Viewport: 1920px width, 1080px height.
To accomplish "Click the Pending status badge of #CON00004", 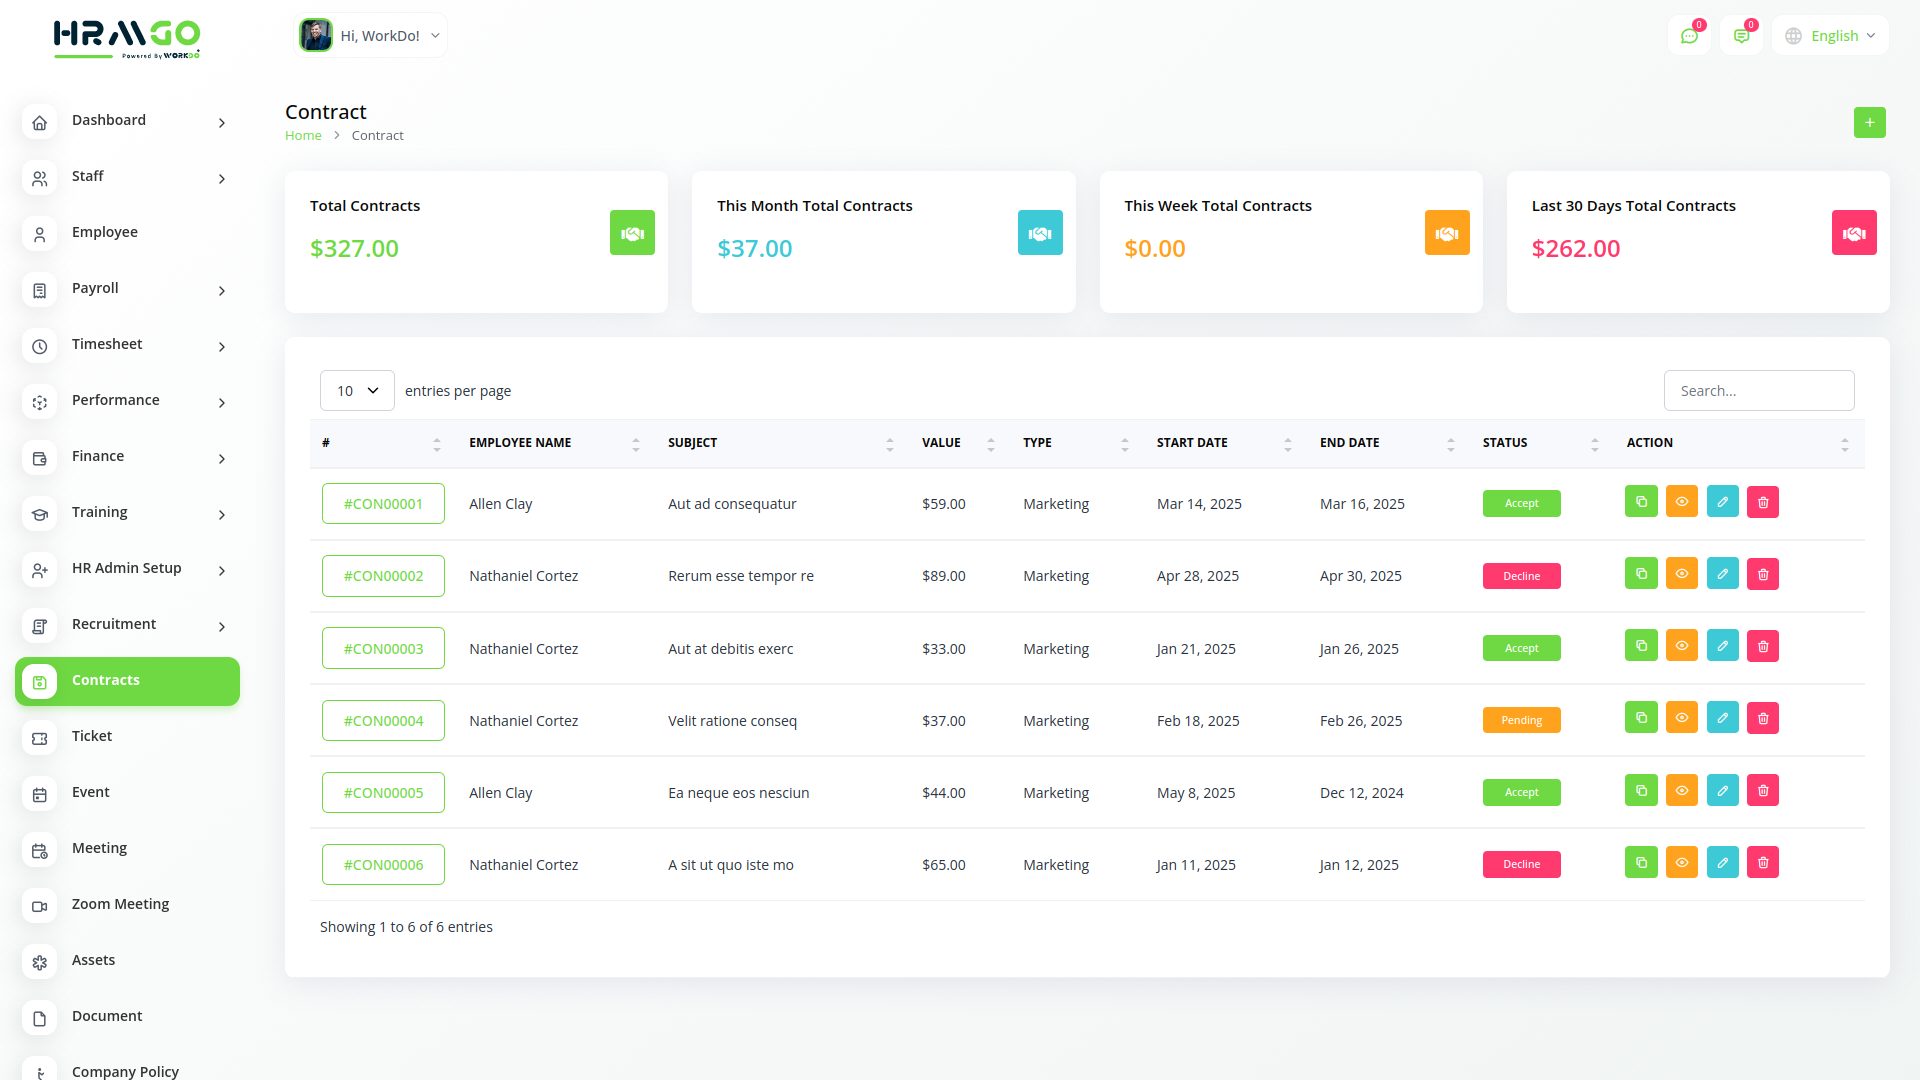I will click(1521, 720).
